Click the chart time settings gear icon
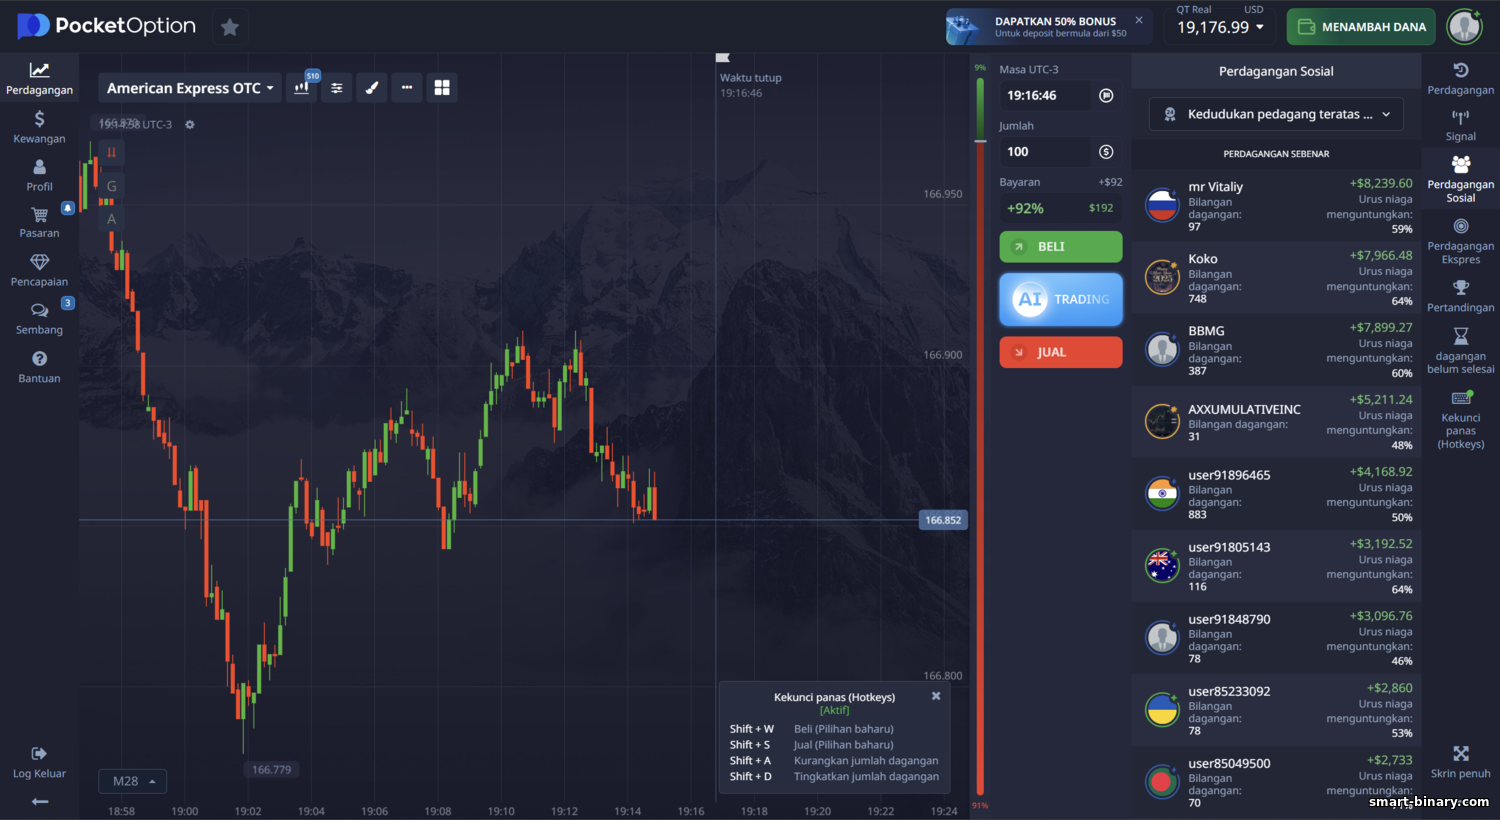Image resolution: width=1500 pixels, height=820 pixels. click(190, 125)
